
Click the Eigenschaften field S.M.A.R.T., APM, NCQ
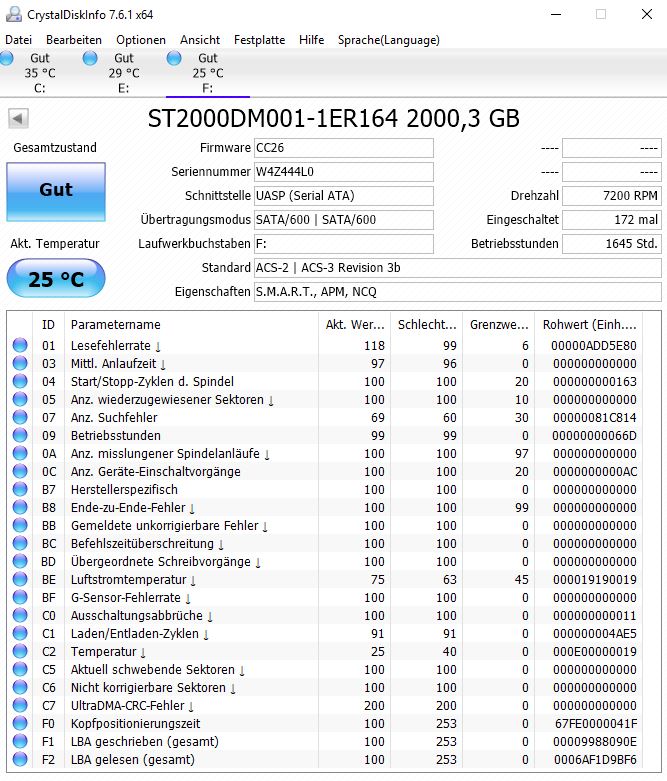coord(458,291)
